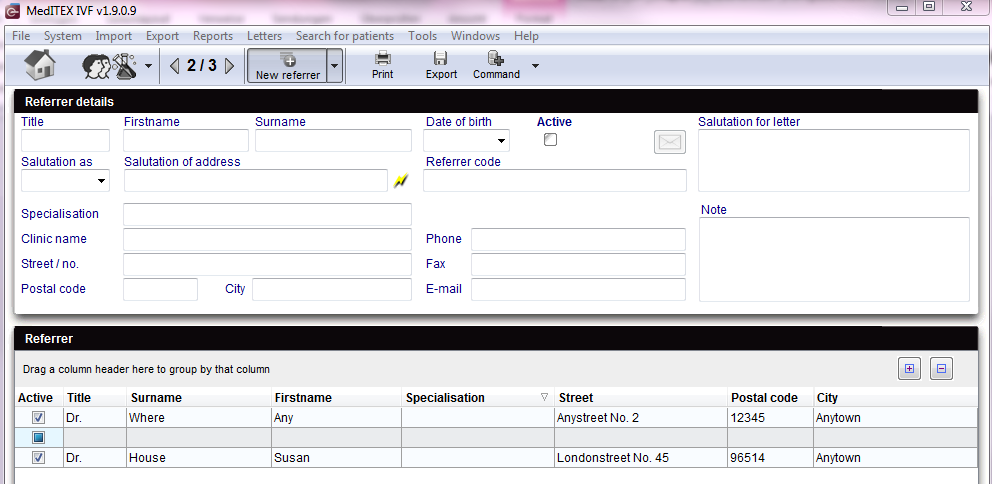Select the 'Anystreet No. 2' cell
This screenshot has width=992, height=484.
(641, 418)
